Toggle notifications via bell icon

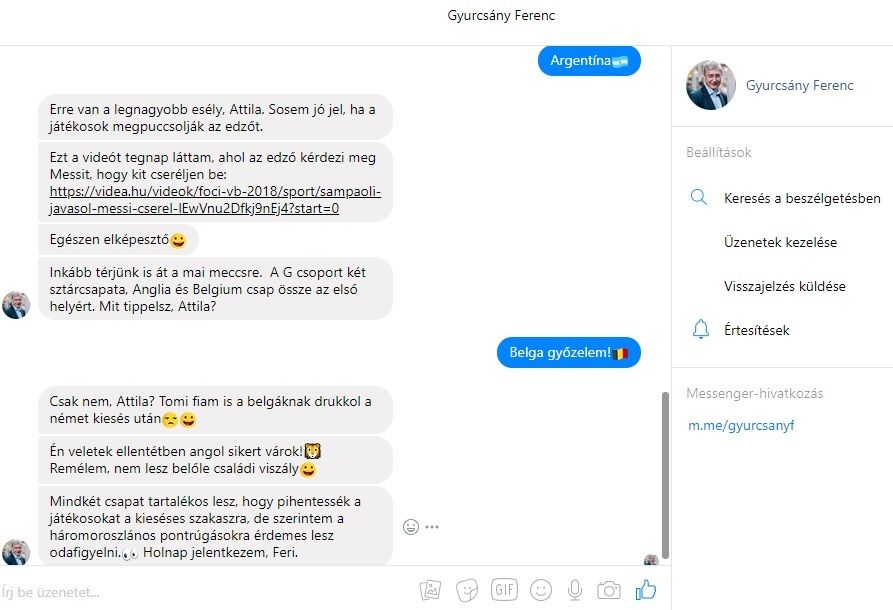(x=701, y=330)
